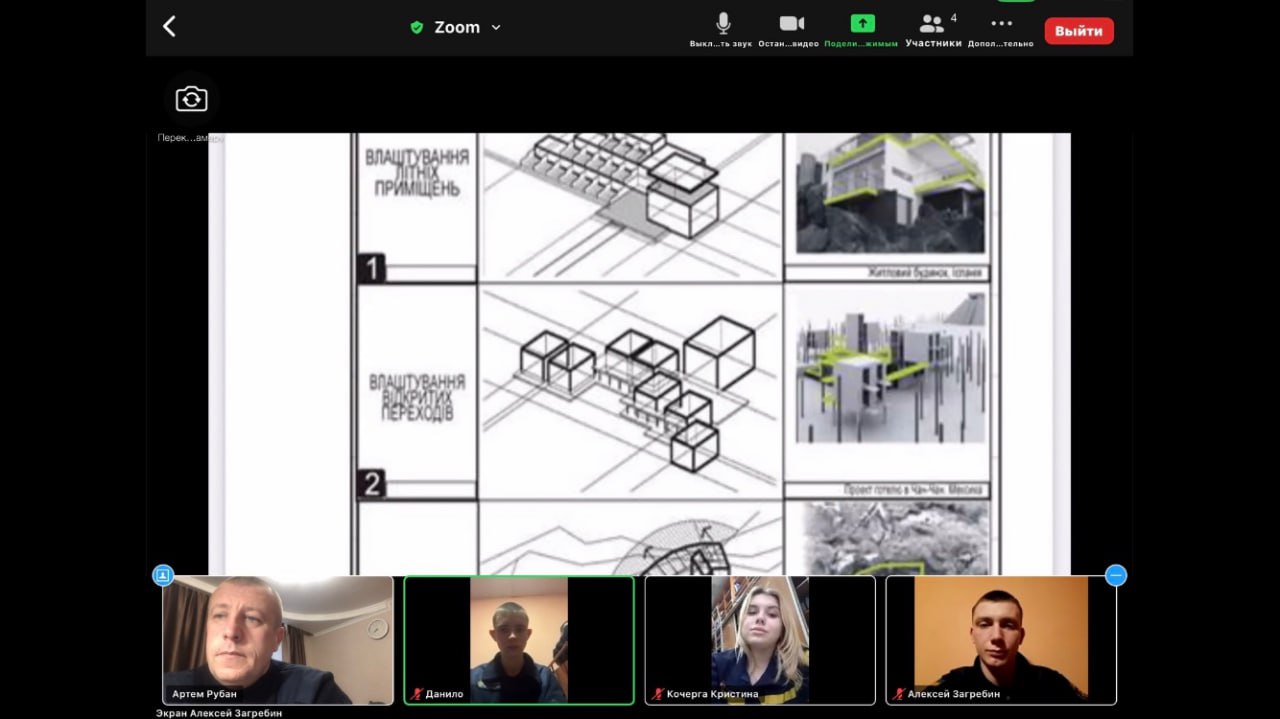
Task: Click the muted microphone icon beside Данило
Action: 417,694
